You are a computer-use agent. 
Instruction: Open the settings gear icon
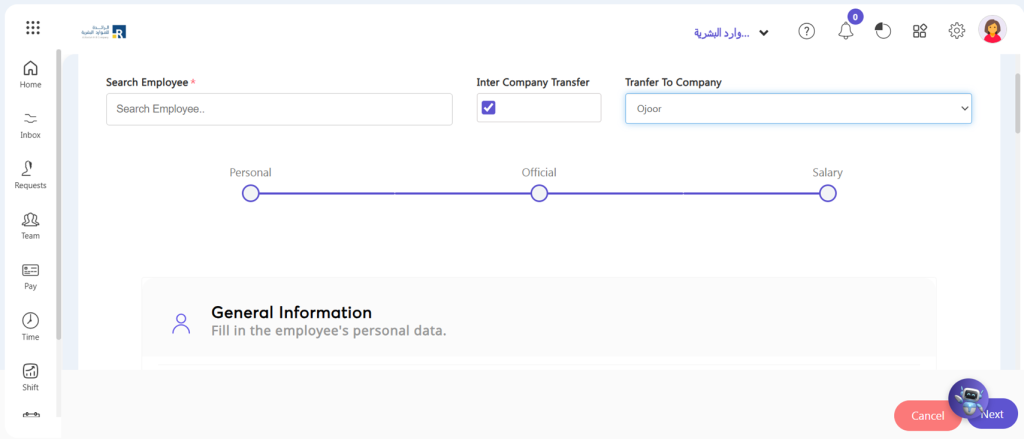pyautogui.click(x=957, y=31)
